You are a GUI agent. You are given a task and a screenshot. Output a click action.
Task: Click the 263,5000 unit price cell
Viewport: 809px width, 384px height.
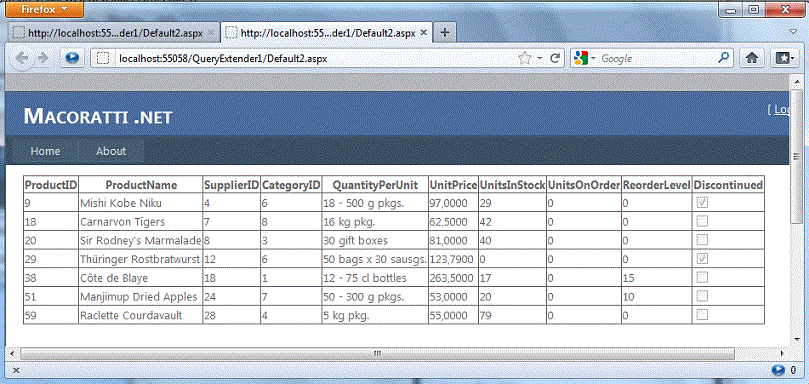click(x=454, y=278)
